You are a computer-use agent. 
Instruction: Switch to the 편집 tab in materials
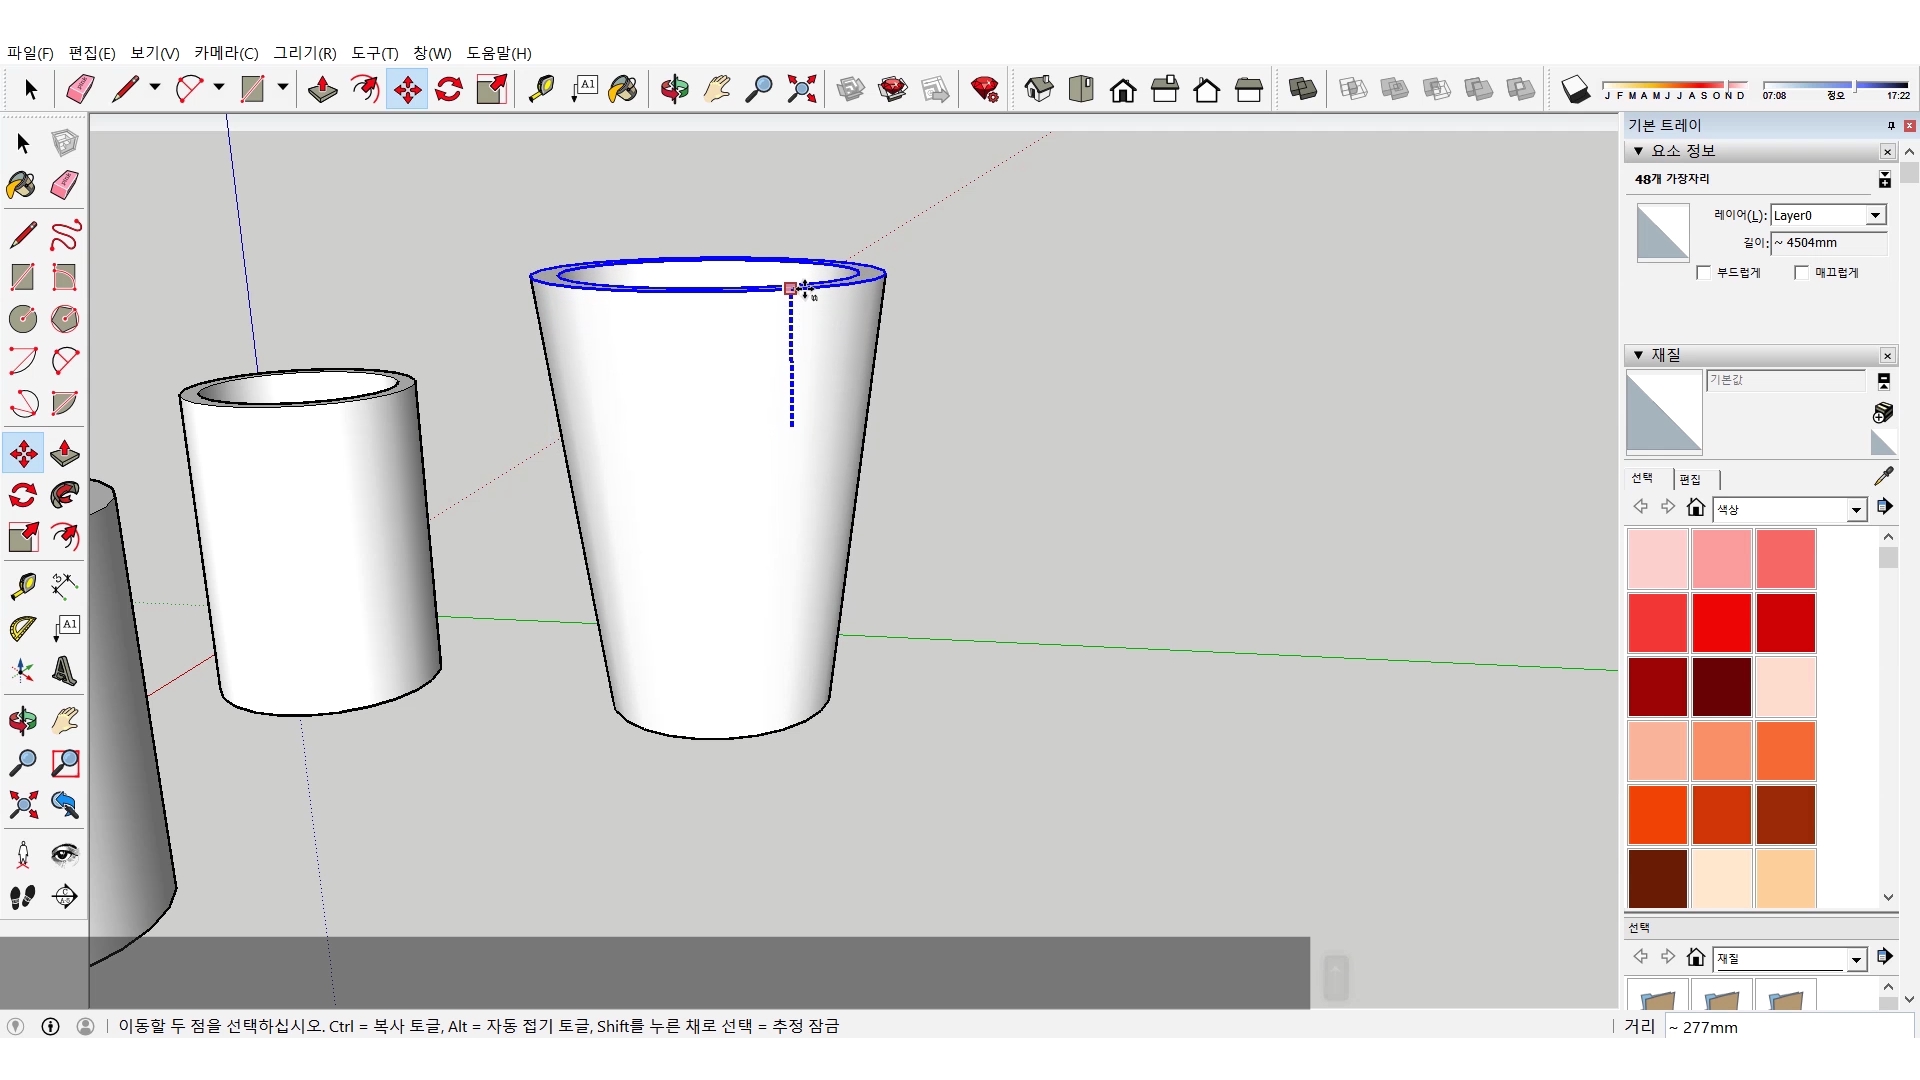(1690, 479)
